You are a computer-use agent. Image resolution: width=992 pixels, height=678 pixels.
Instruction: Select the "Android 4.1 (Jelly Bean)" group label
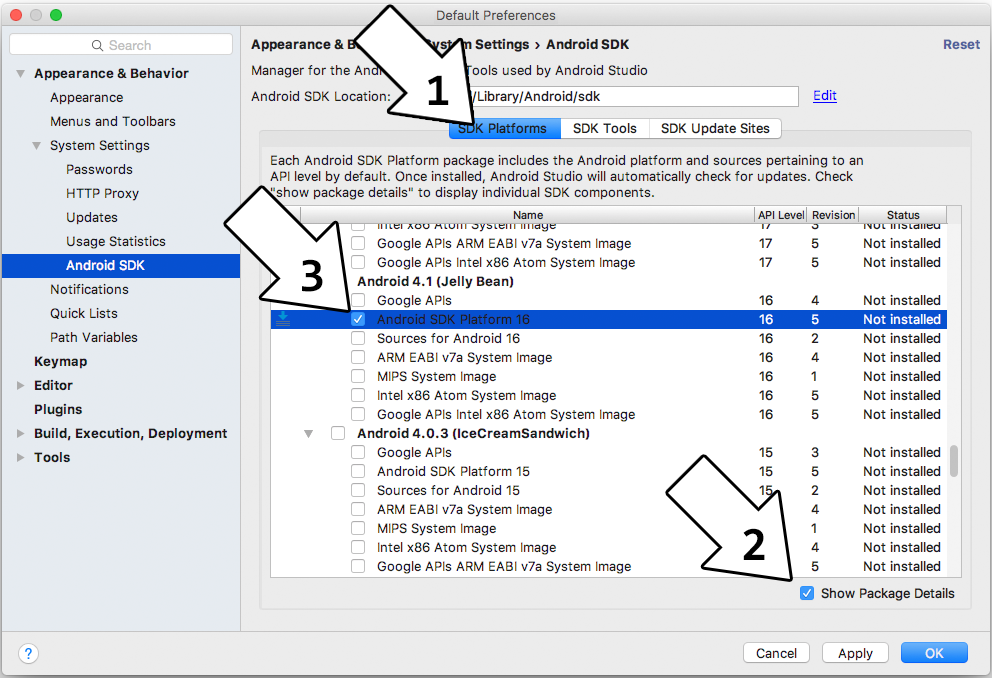click(435, 281)
